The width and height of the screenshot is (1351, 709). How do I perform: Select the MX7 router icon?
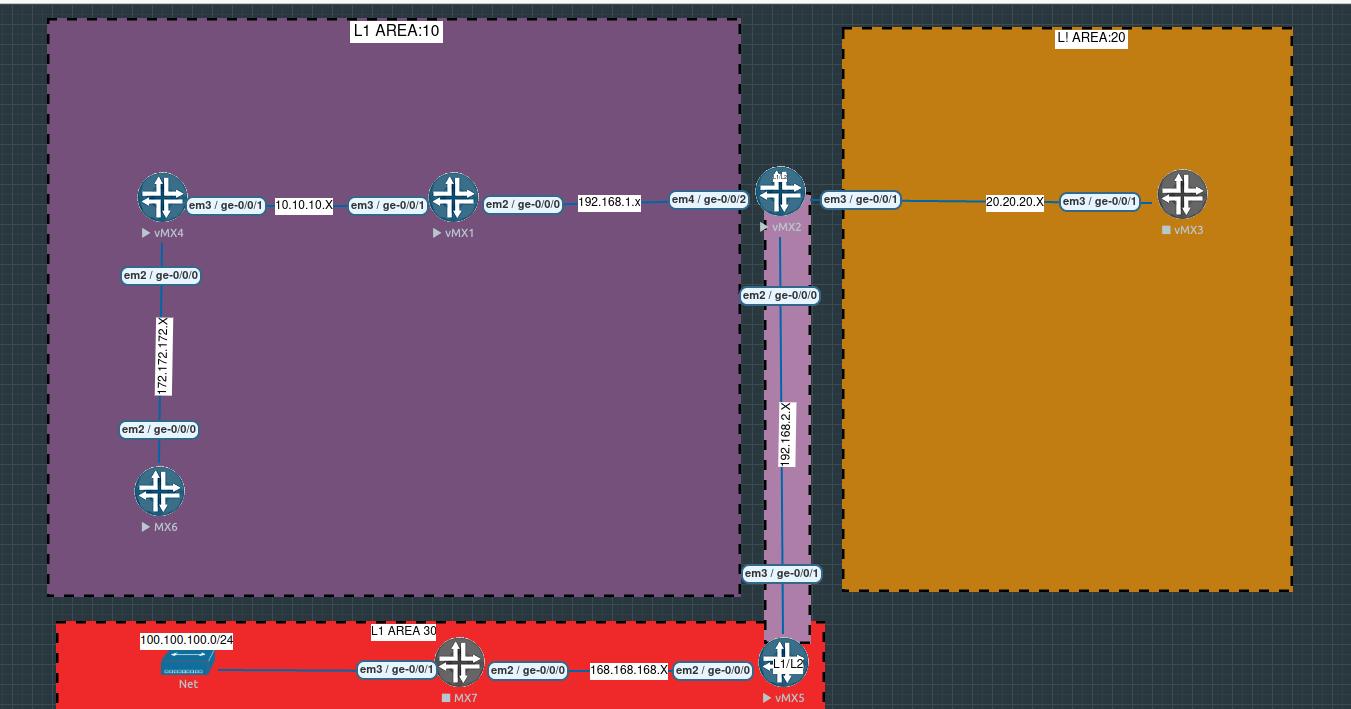[460, 661]
